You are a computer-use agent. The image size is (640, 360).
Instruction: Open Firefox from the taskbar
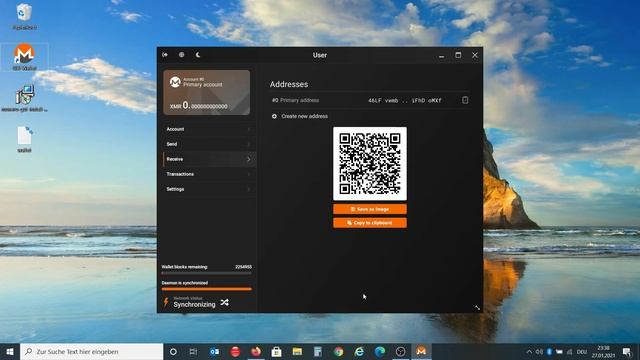coord(256,351)
